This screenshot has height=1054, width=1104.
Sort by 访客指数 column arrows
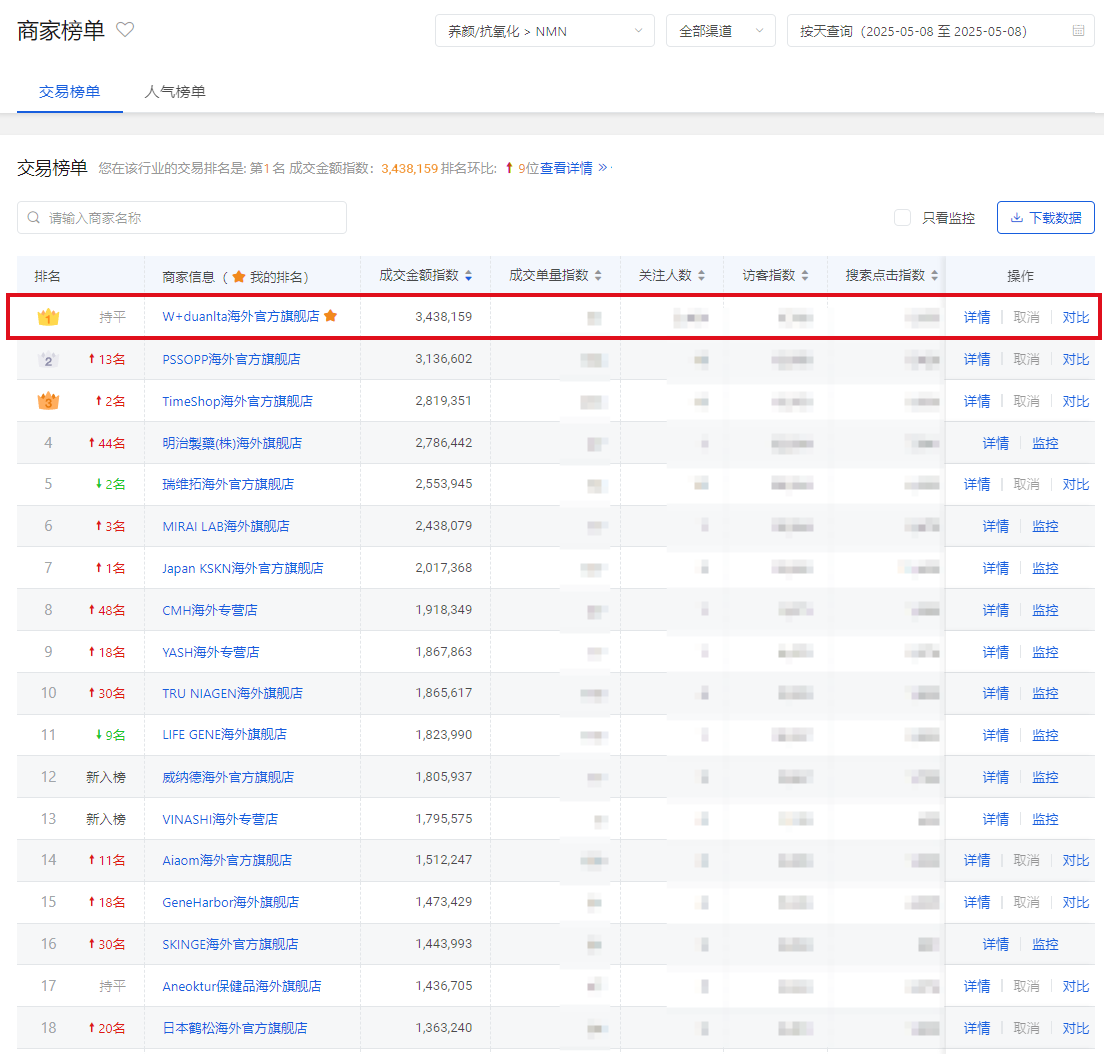click(805, 276)
